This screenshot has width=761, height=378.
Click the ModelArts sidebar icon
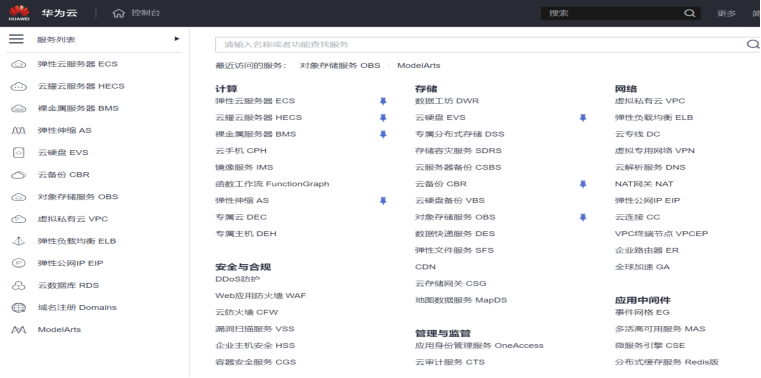(18, 329)
